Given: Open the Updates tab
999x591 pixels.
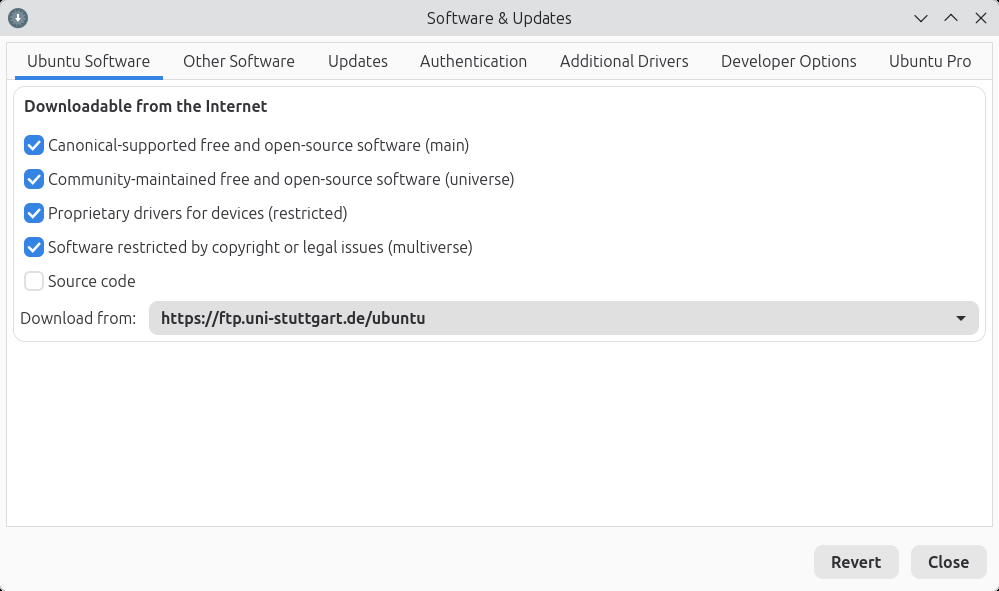Looking at the screenshot, I should pyautogui.click(x=357, y=61).
